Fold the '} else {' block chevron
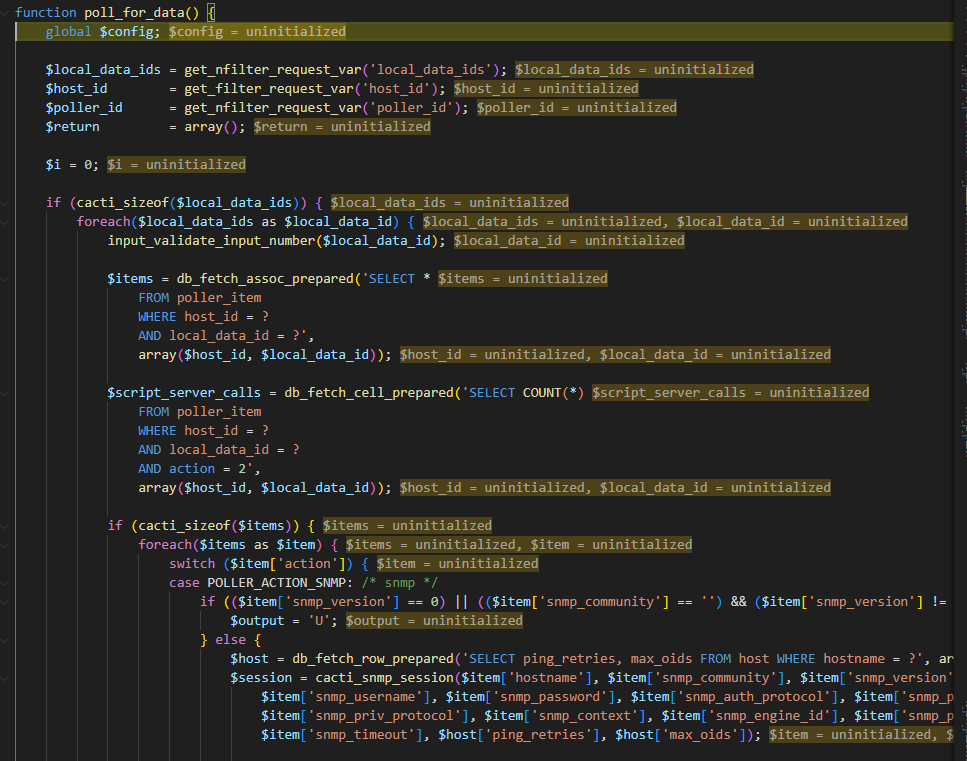This screenshot has height=761, width=967. coord(5,640)
